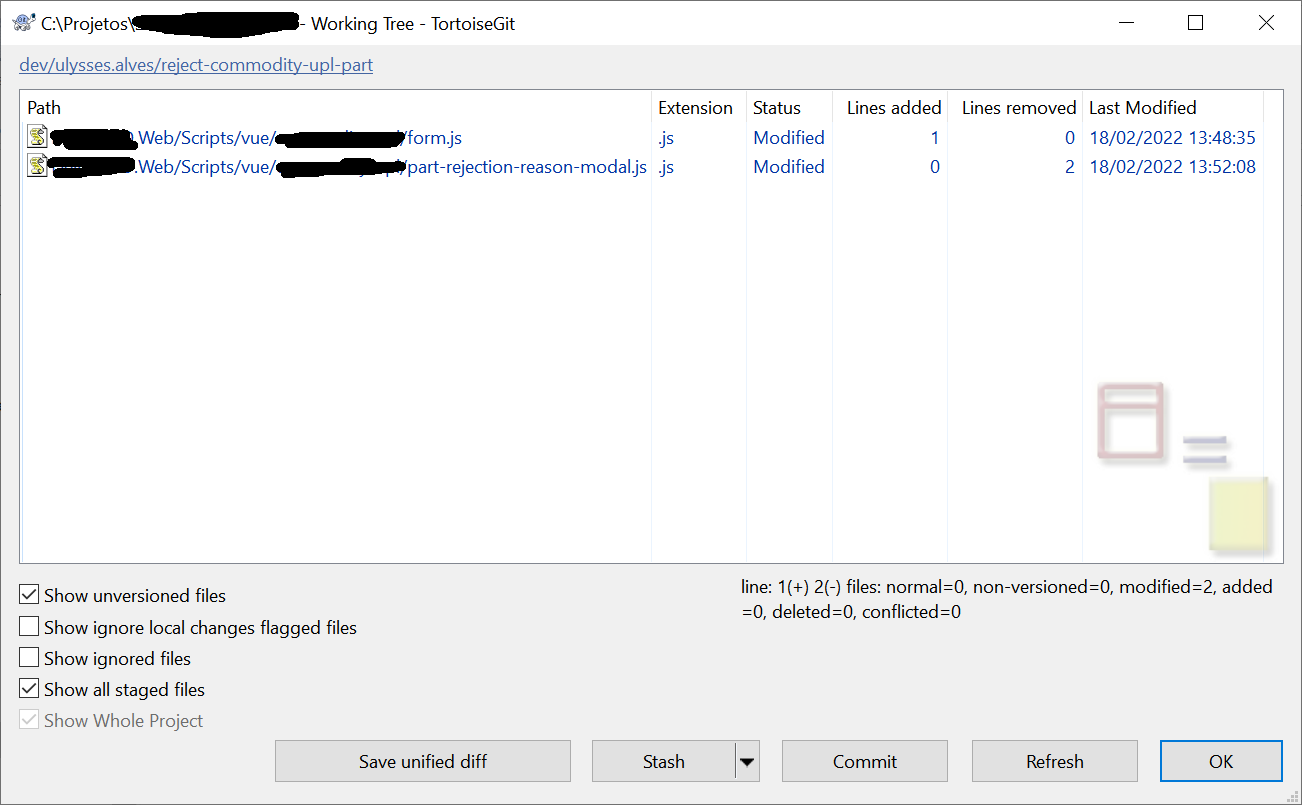Viewport: 1302px width, 805px height.
Task: Sort by the Extension column header
Action: click(699, 107)
